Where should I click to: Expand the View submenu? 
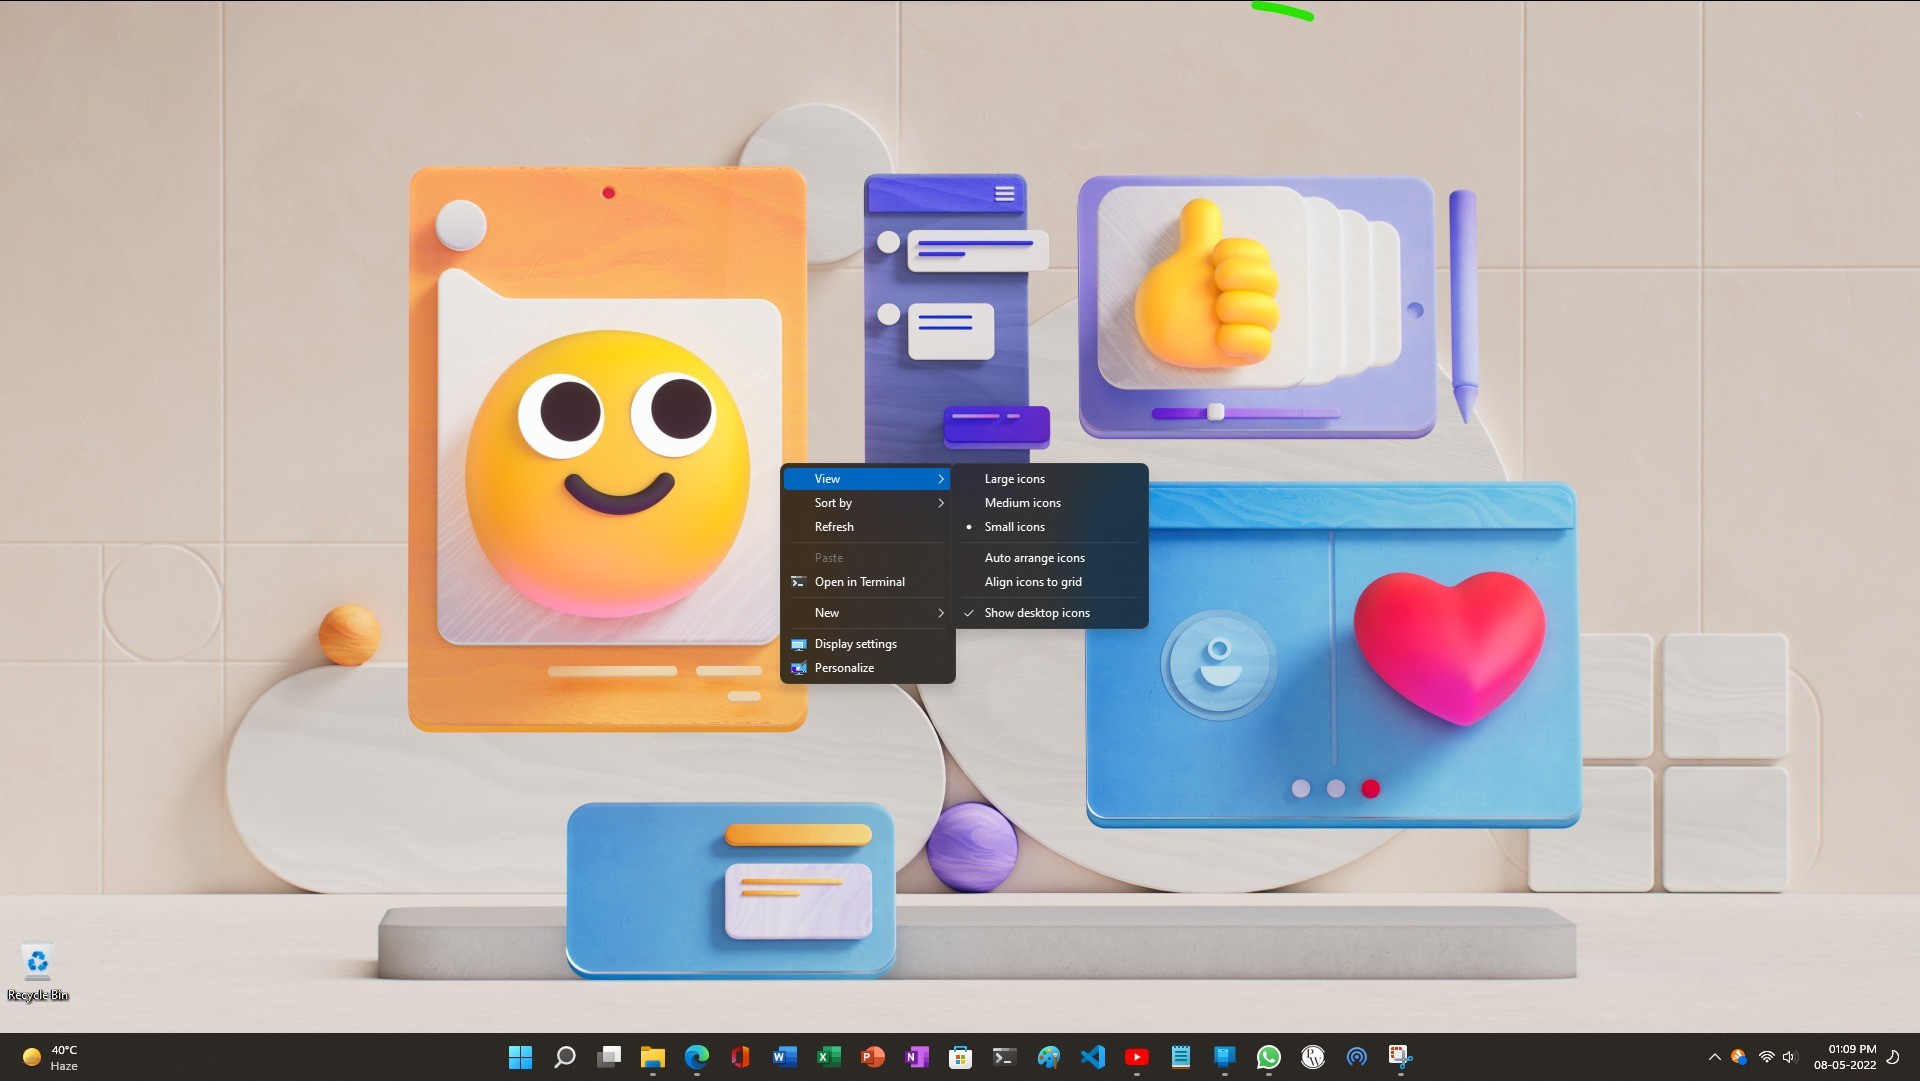click(867, 479)
